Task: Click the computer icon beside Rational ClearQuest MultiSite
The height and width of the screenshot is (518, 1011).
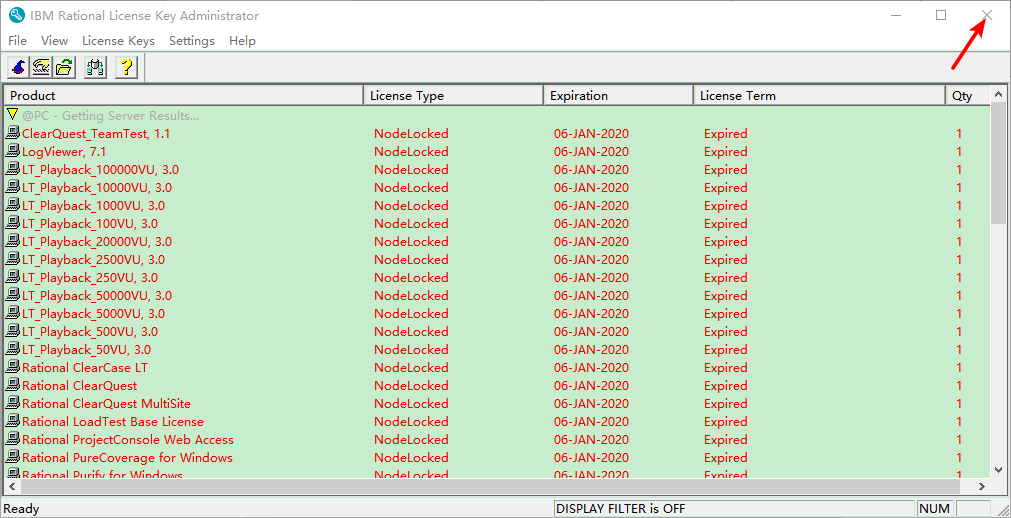Action: coord(13,404)
